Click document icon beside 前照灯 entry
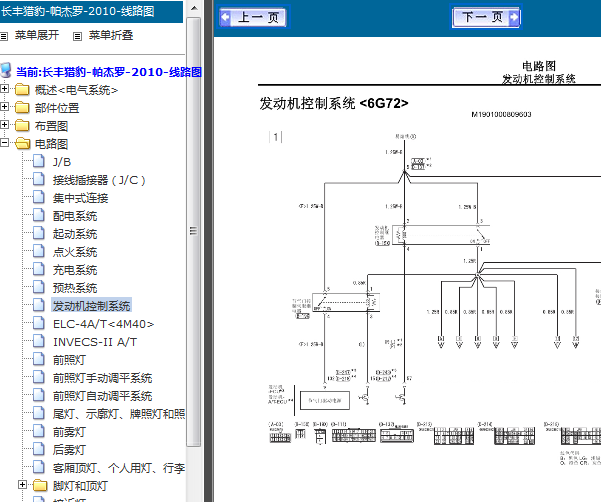601x502 pixels. (x=39, y=359)
